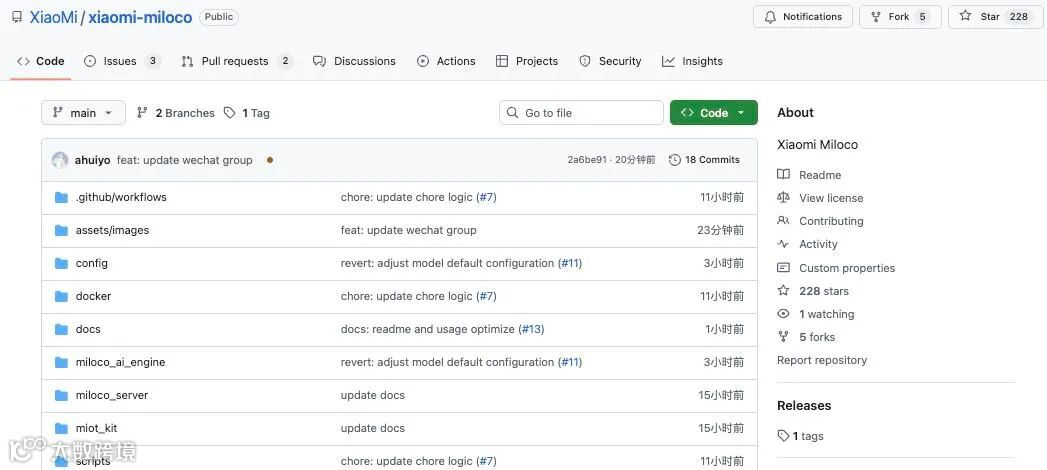Fork the repository

(x=900, y=17)
